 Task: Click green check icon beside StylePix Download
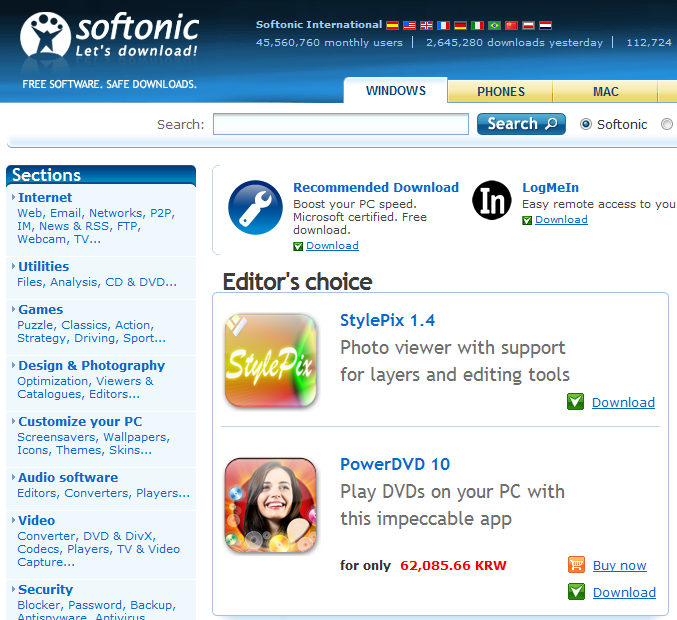click(x=575, y=402)
